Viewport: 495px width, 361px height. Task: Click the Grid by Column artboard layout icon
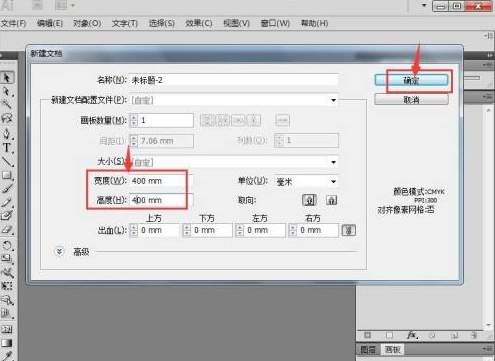pyautogui.click(x=223, y=120)
